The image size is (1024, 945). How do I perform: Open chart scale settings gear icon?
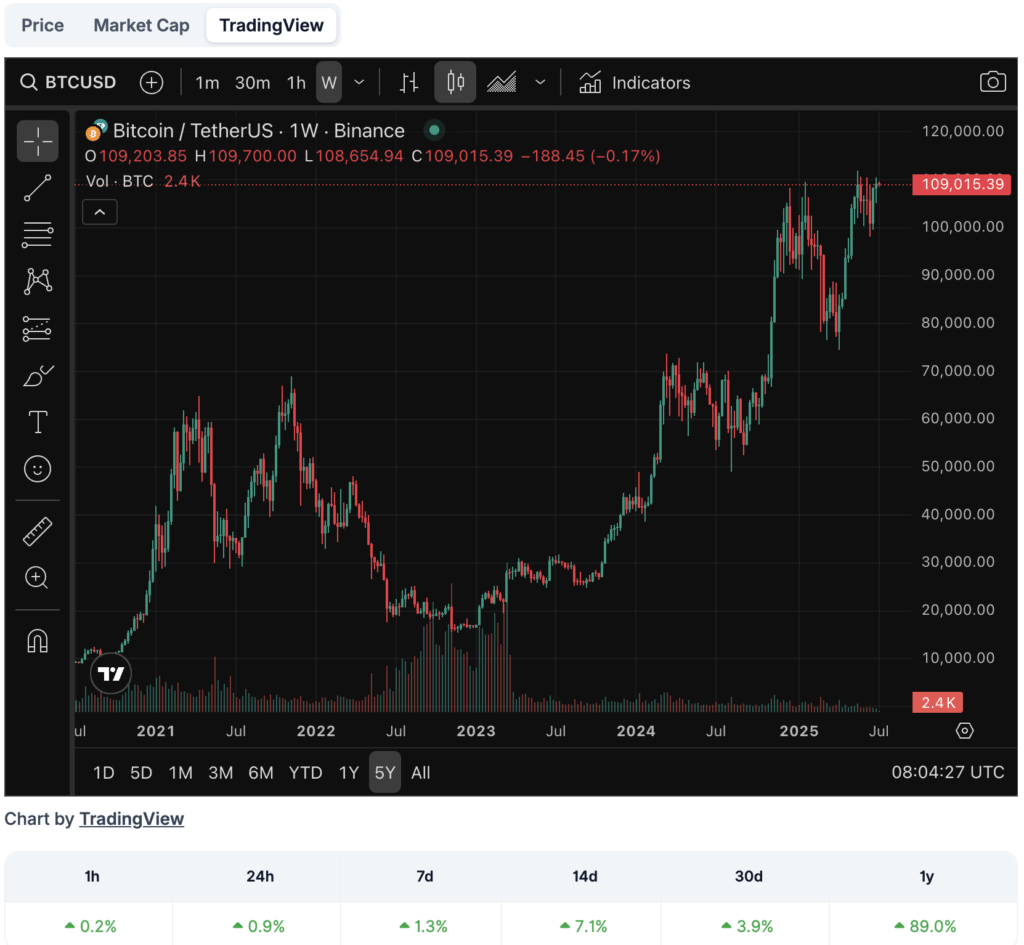pyautogui.click(x=964, y=730)
